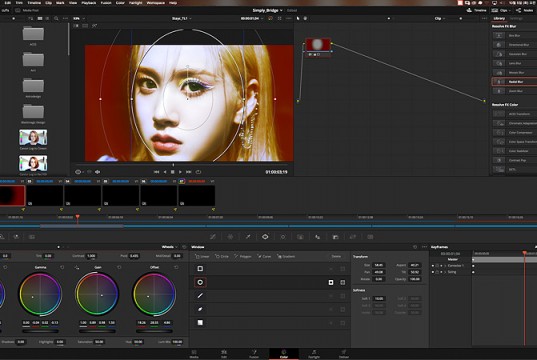537x360 pixels.
Task: Expand the Sizing keyframe track
Action: point(445,272)
